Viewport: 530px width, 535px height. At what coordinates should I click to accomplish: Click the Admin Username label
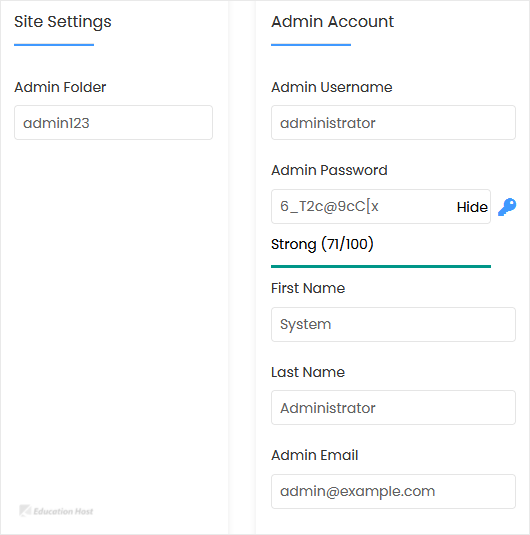coord(332,87)
